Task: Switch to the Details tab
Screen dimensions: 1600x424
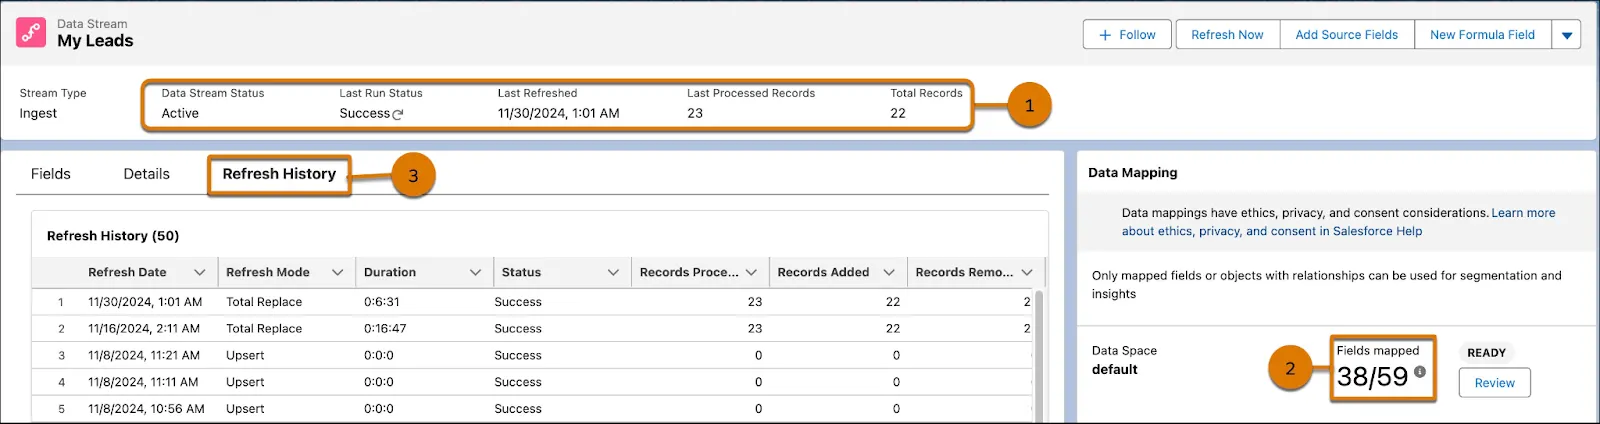Action: tap(147, 174)
